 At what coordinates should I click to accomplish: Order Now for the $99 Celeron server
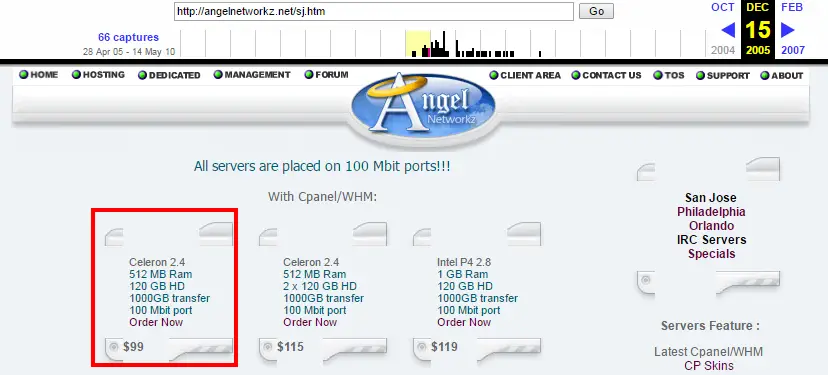point(156,322)
